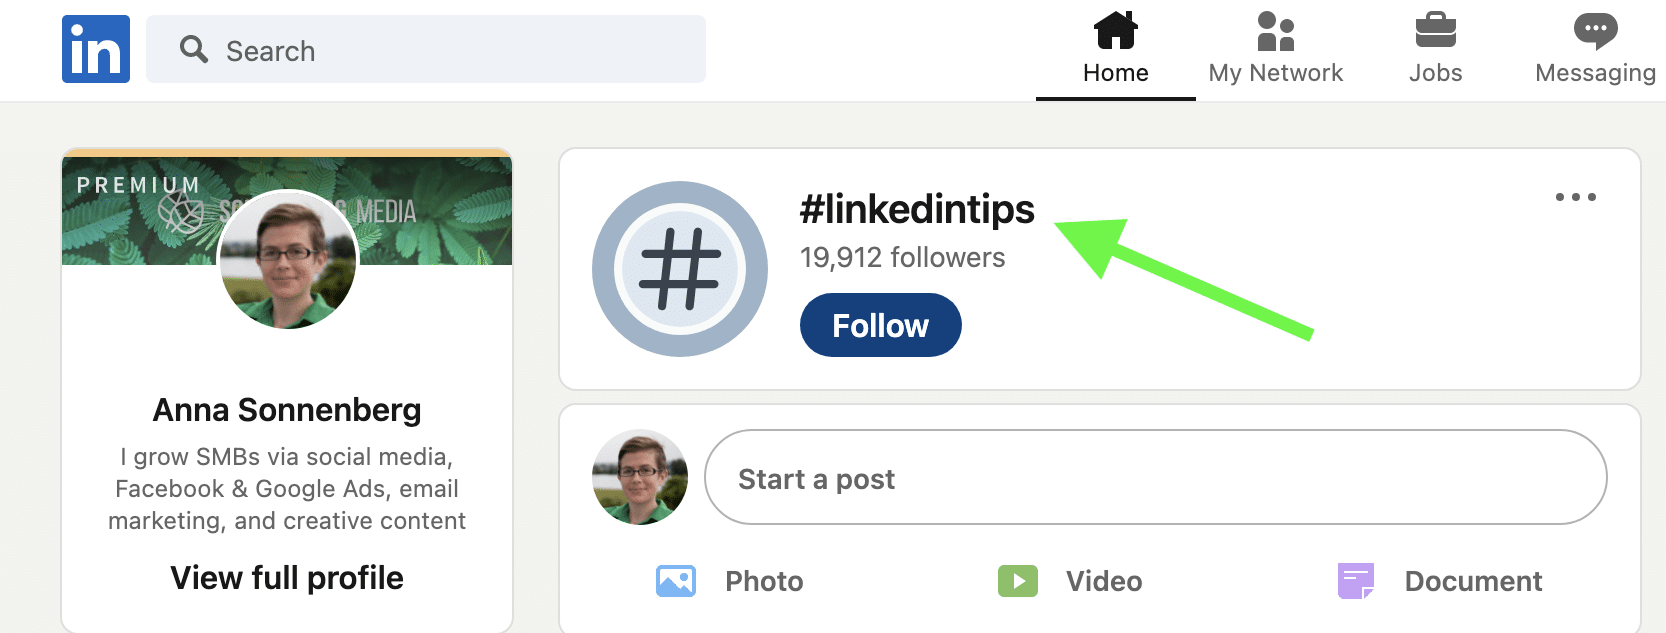Click the LinkedIn logo icon
The height and width of the screenshot is (633, 1666).
point(96,49)
